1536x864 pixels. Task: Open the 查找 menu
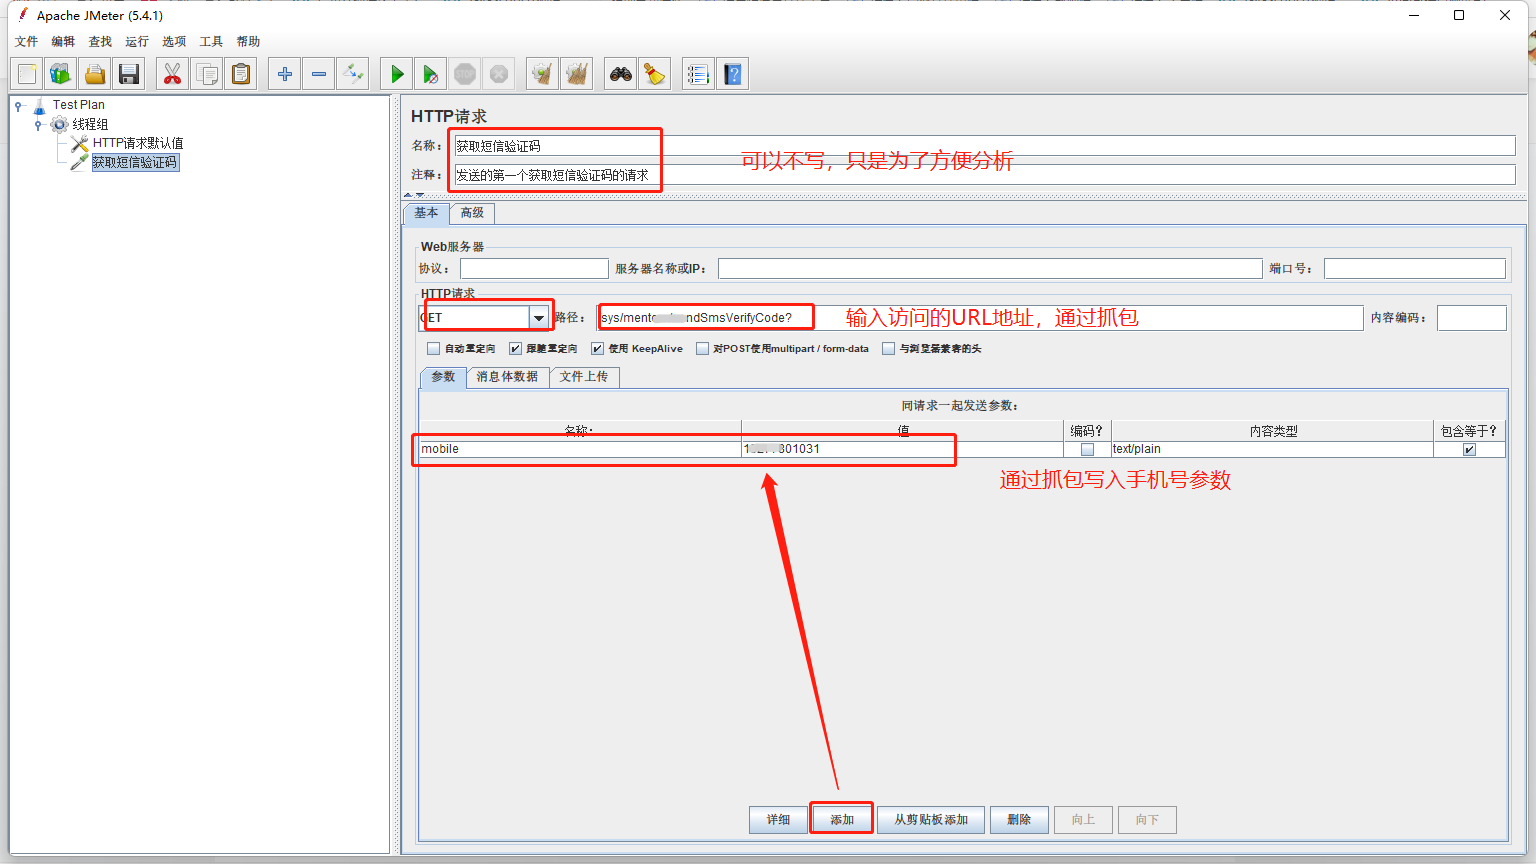pyautogui.click(x=100, y=42)
